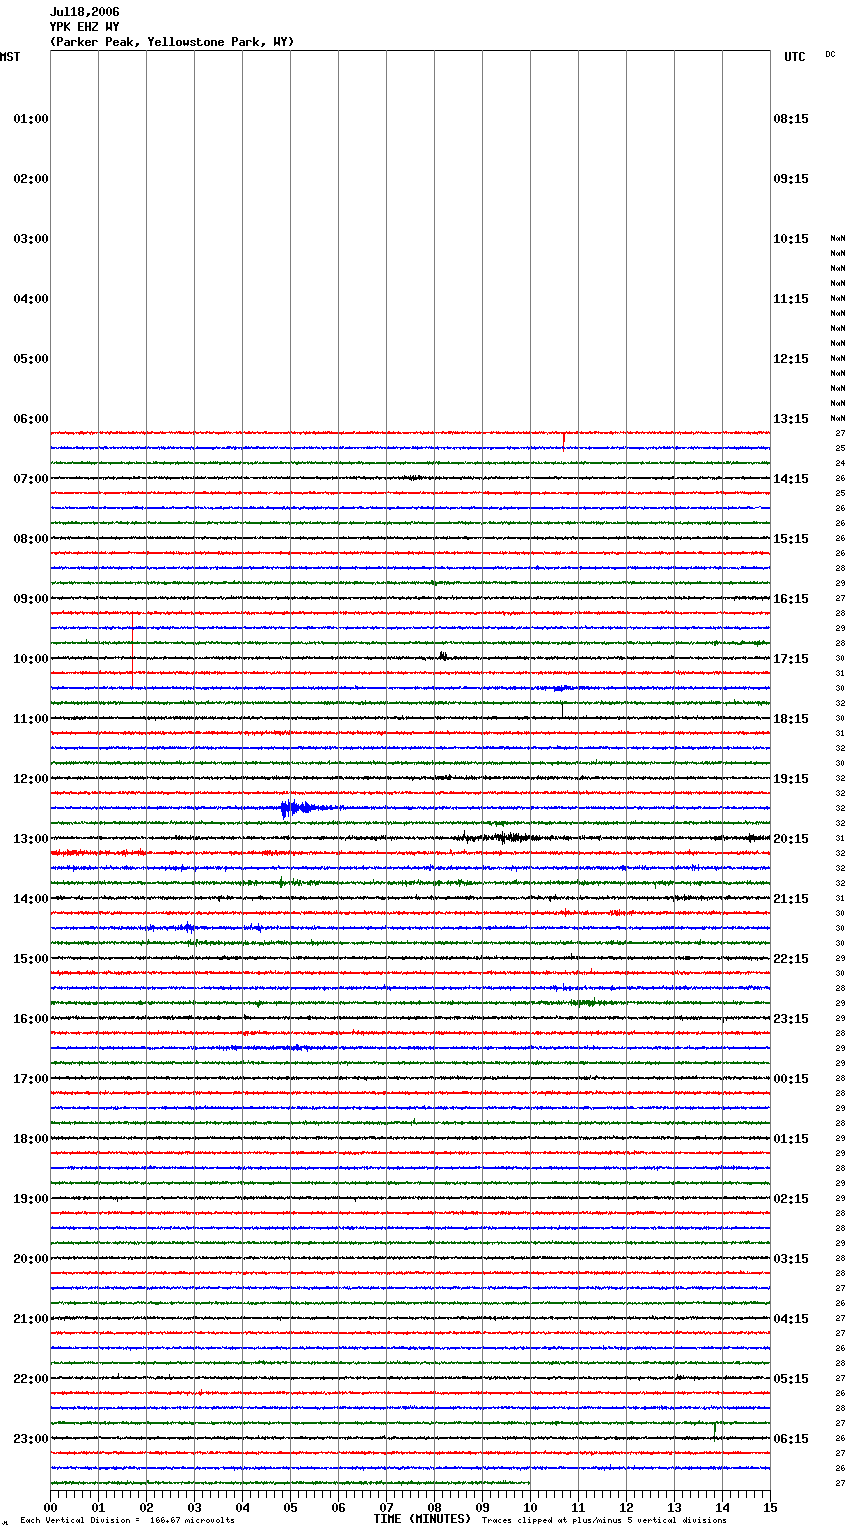Click the blue seismic event near minute 5
850x1534 pixels.
(x=305, y=808)
